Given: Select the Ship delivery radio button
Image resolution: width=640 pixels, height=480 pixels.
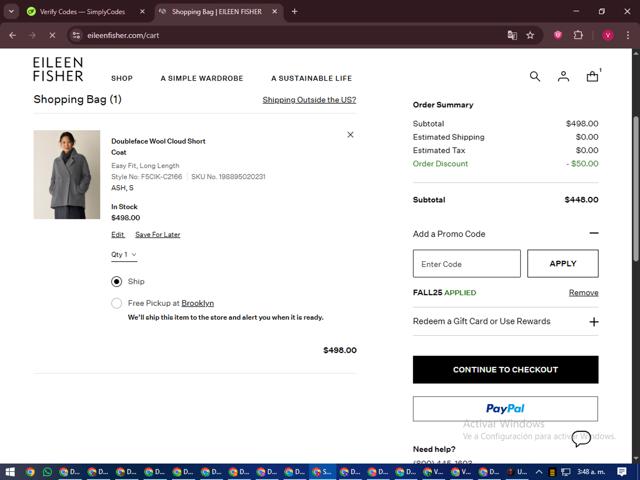Looking at the screenshot, I should (116, 282).
